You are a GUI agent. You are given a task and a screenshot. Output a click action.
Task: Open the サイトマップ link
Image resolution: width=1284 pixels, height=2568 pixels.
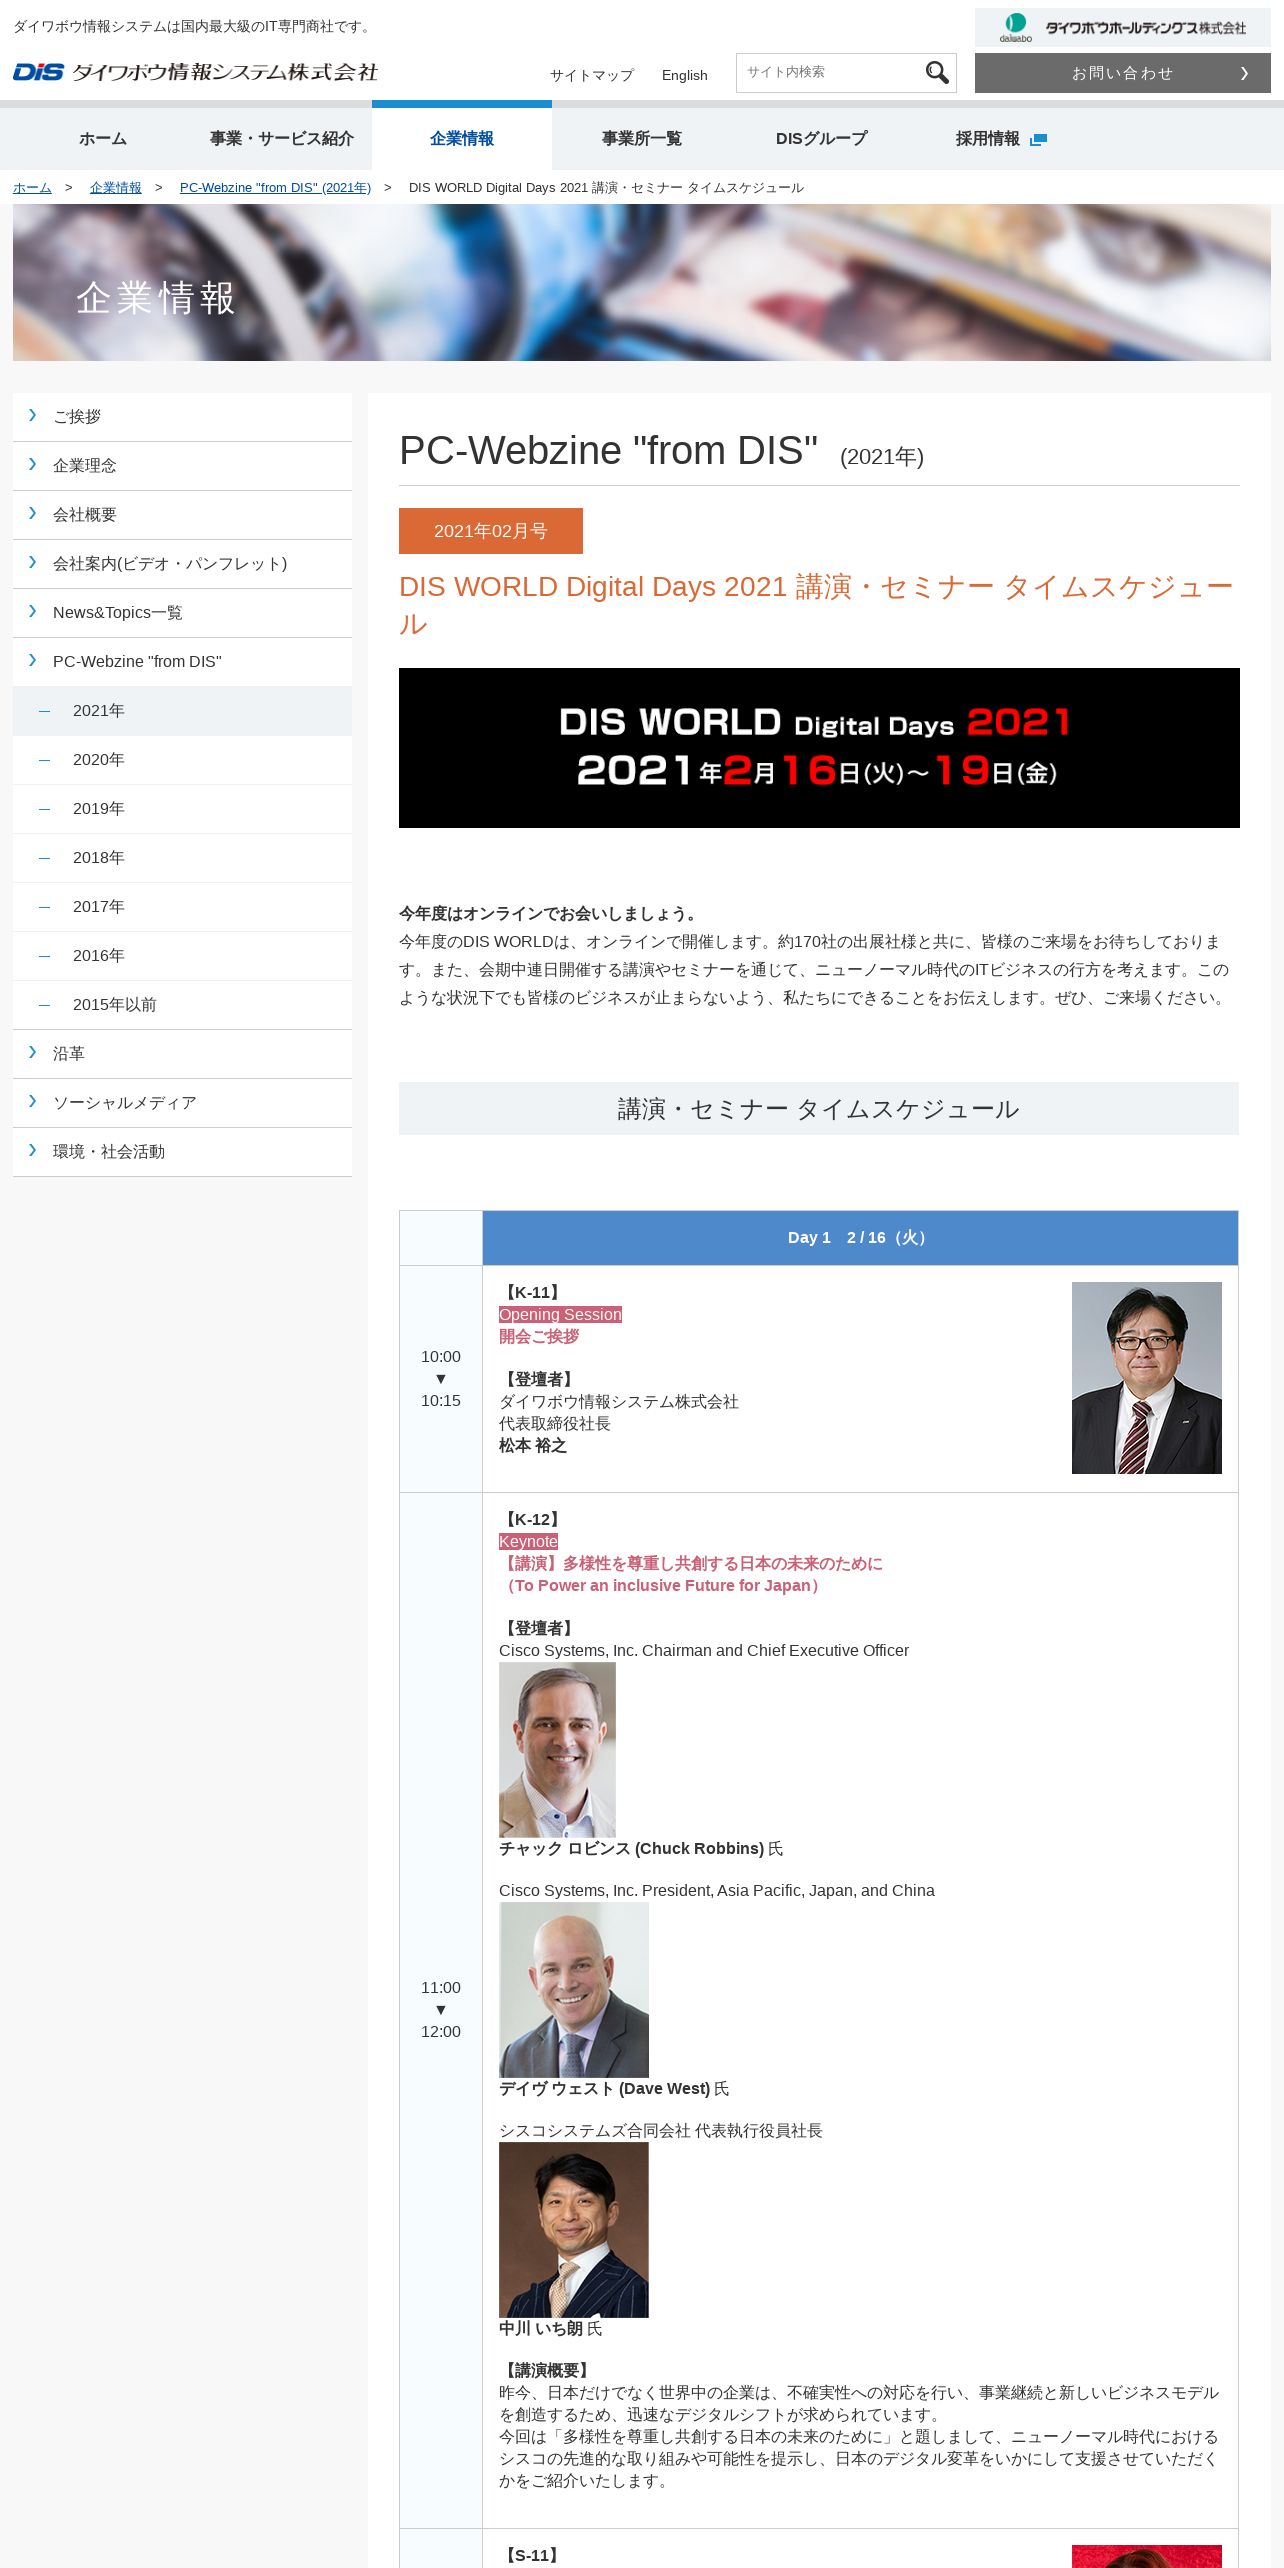(x=591, y=75)
